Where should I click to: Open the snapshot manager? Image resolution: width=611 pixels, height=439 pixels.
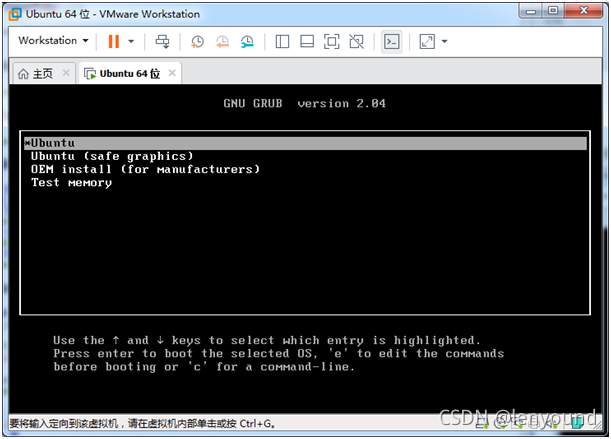tap(247, 41)
